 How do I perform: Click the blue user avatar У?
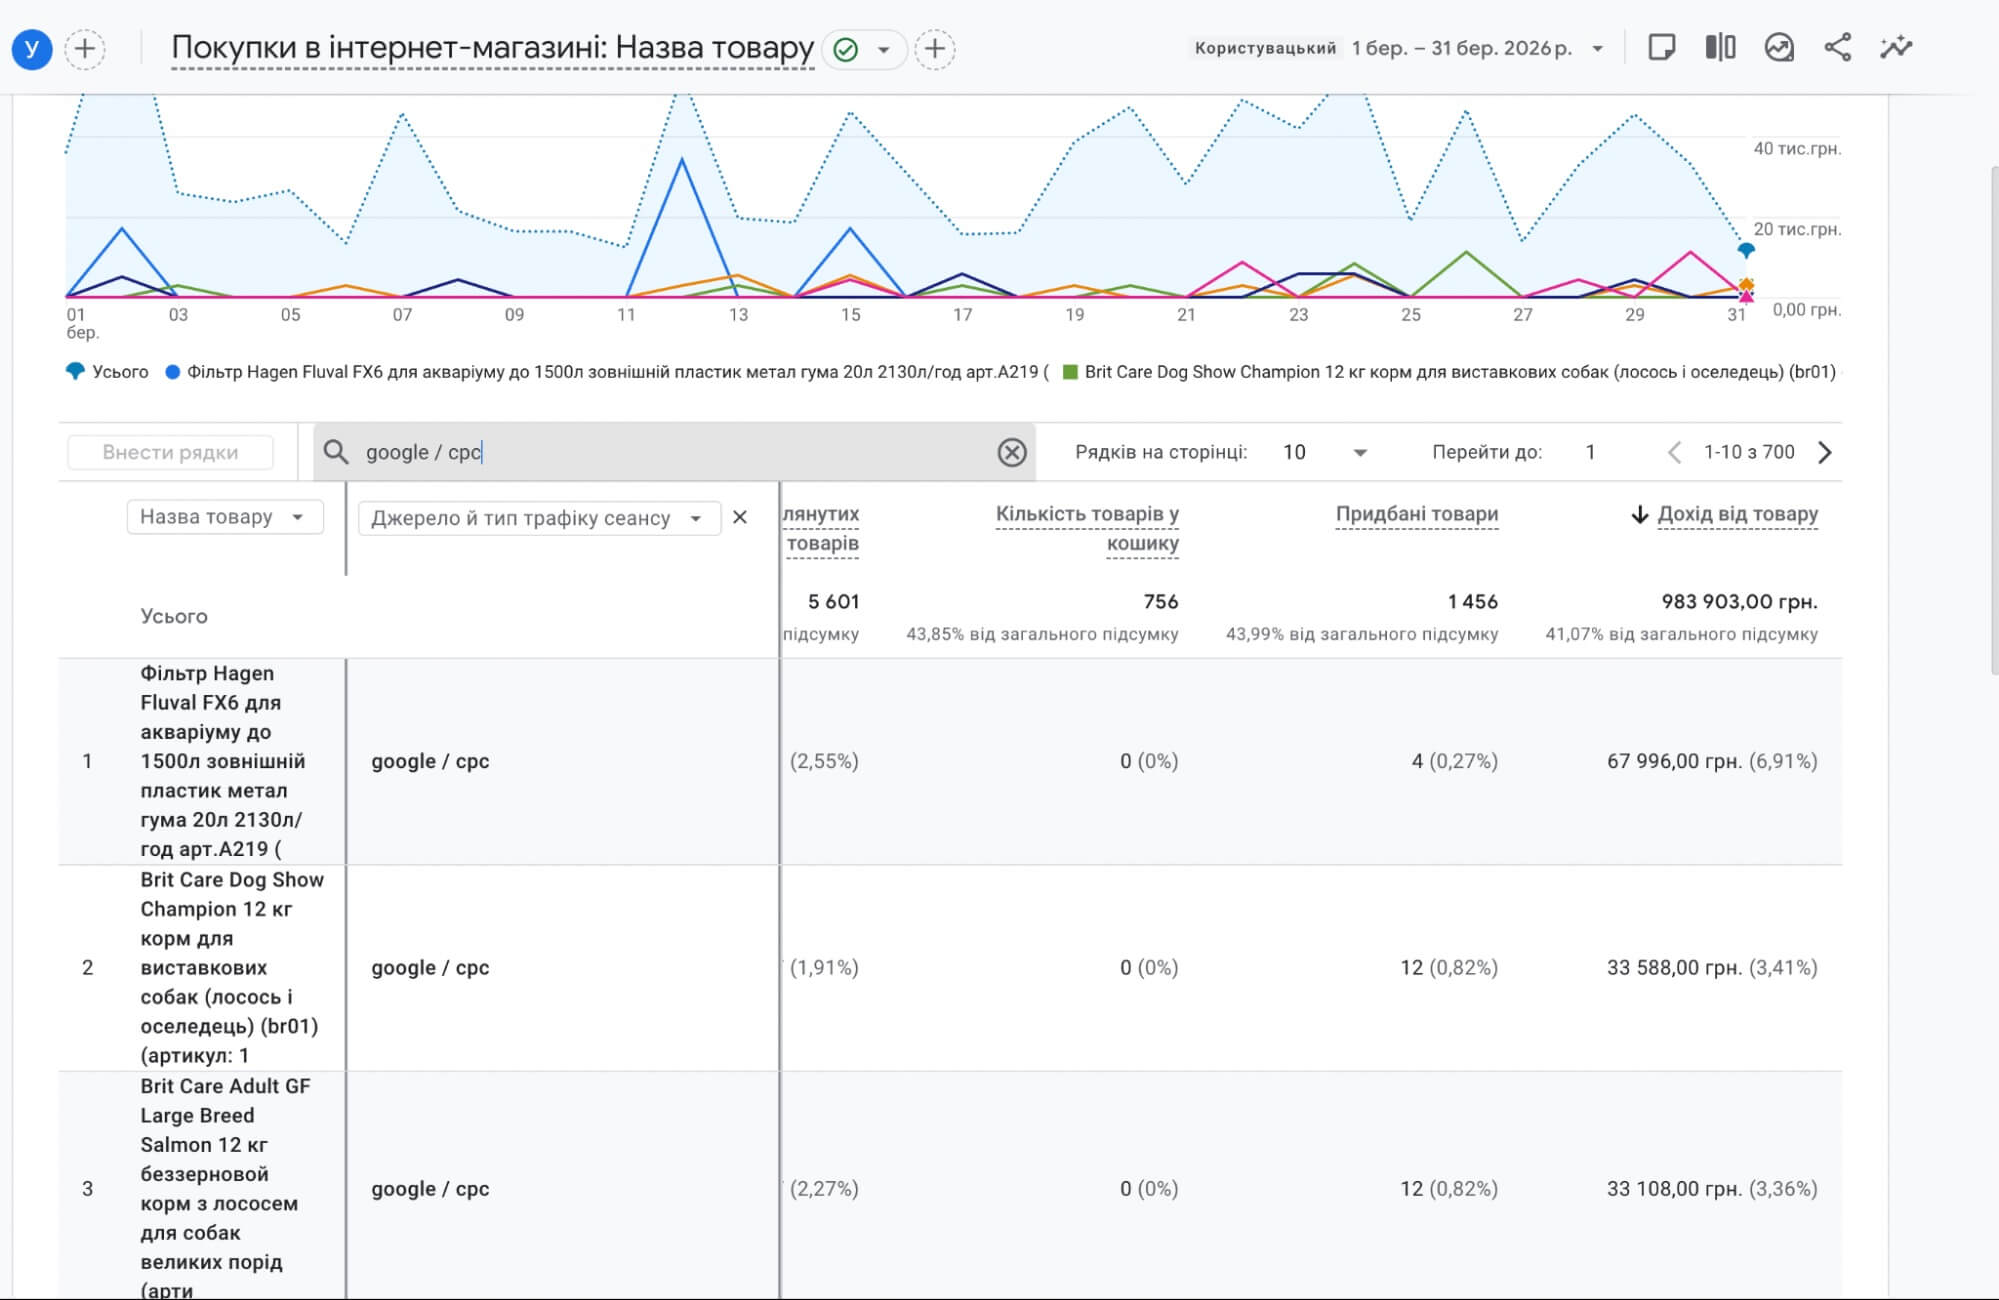click(32, 48)
